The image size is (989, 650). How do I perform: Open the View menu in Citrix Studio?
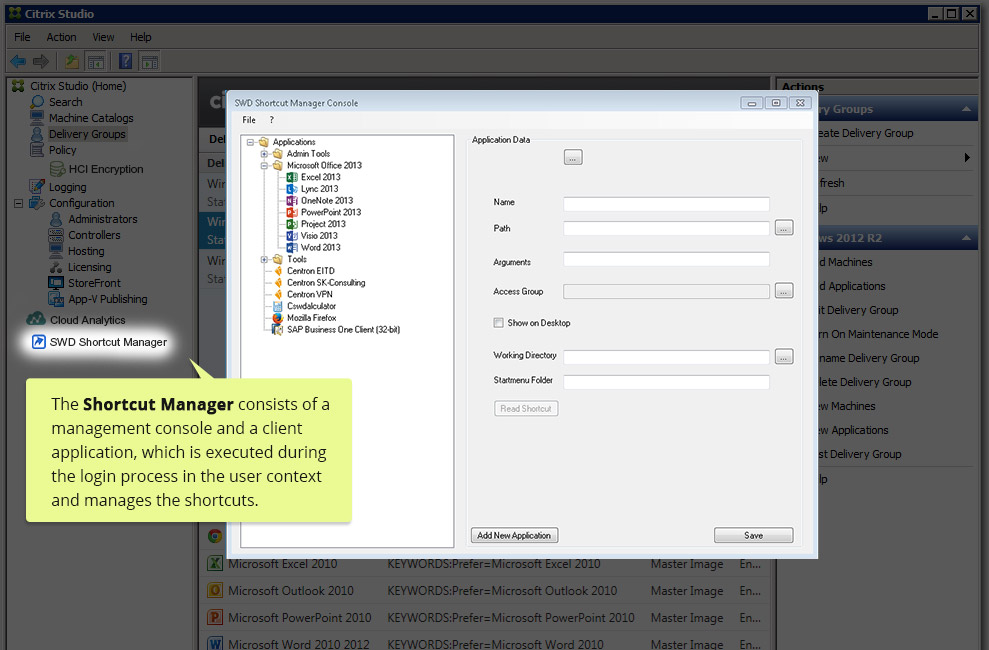click(103, 37)
